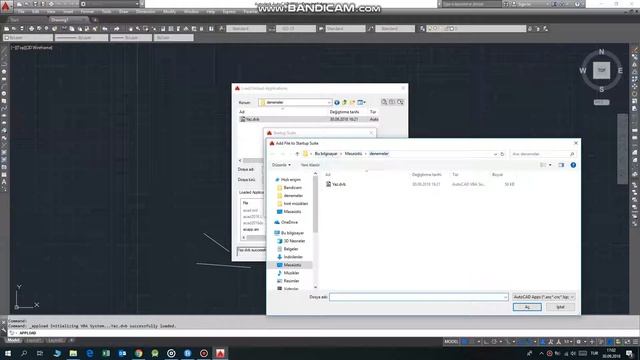Screen dimensions: 640x360
Task: Select İndirilenler in navigation pane
Action: pos(293,257)
